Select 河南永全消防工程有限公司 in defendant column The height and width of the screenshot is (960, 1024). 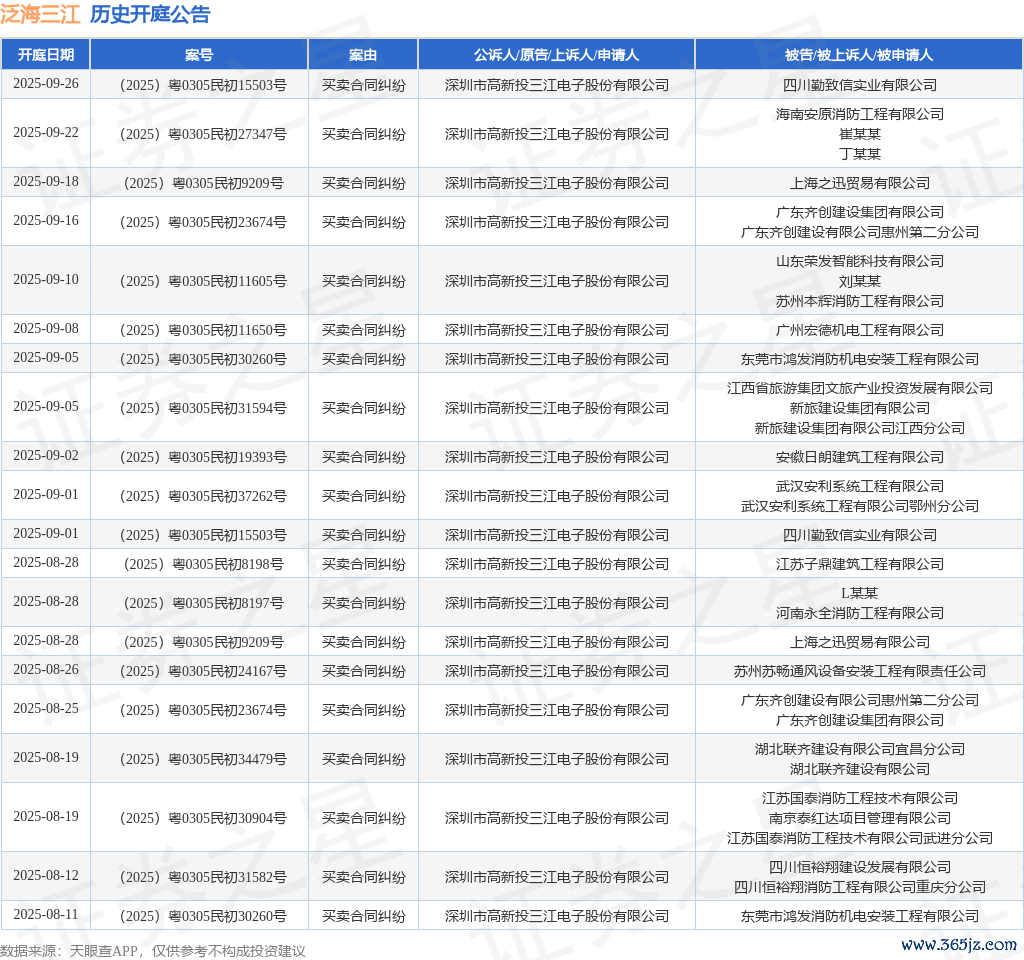point(859,613)
